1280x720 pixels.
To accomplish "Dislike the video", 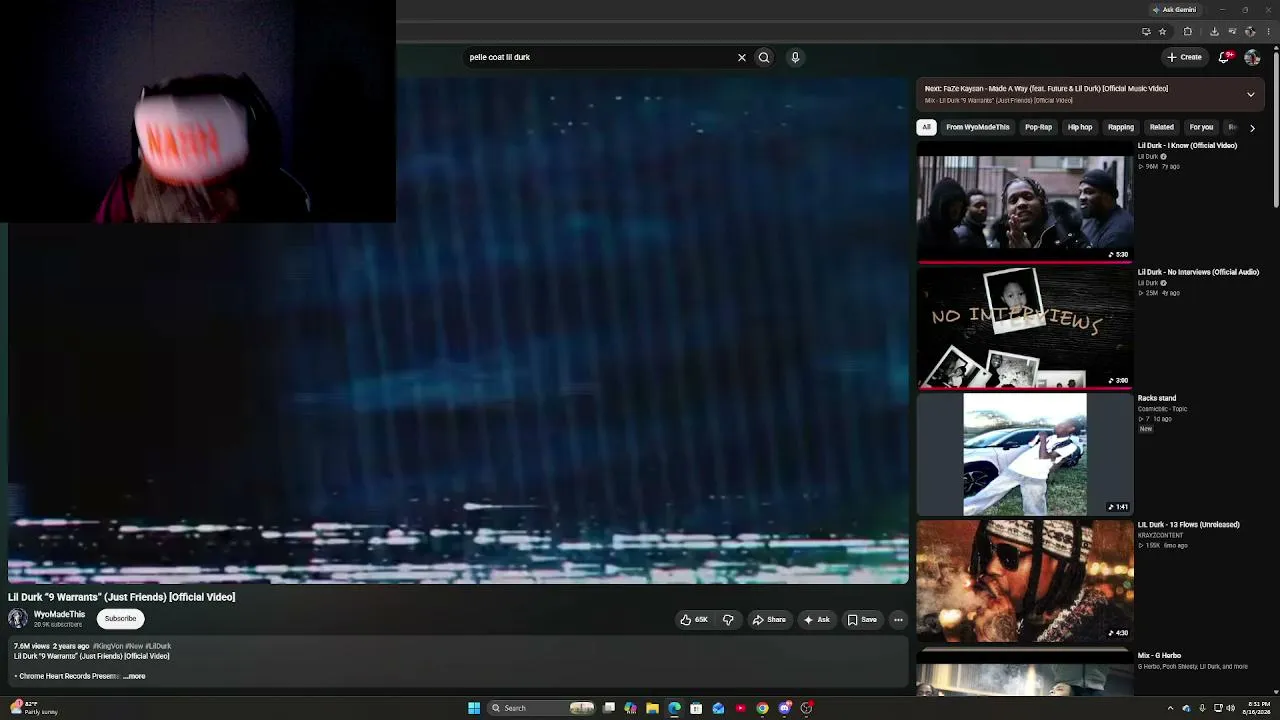I will coord(728,620).
